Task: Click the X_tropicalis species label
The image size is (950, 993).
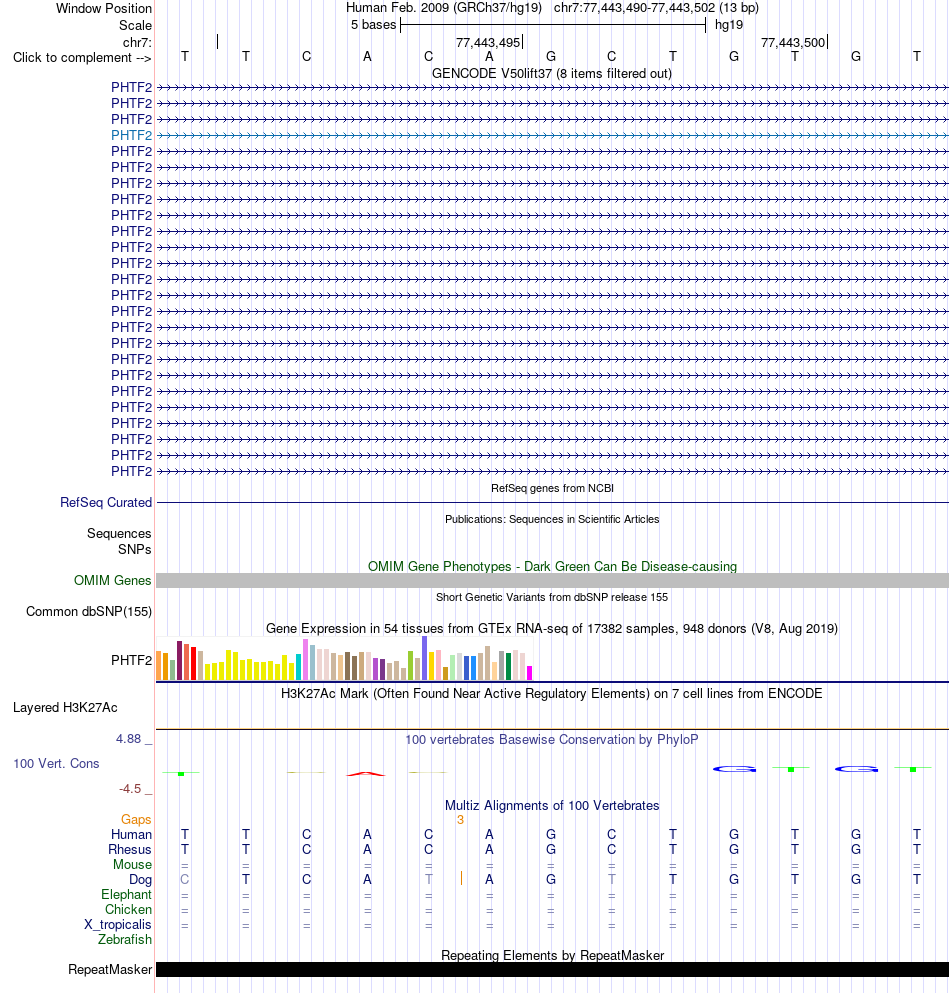Action: (118, 925)
